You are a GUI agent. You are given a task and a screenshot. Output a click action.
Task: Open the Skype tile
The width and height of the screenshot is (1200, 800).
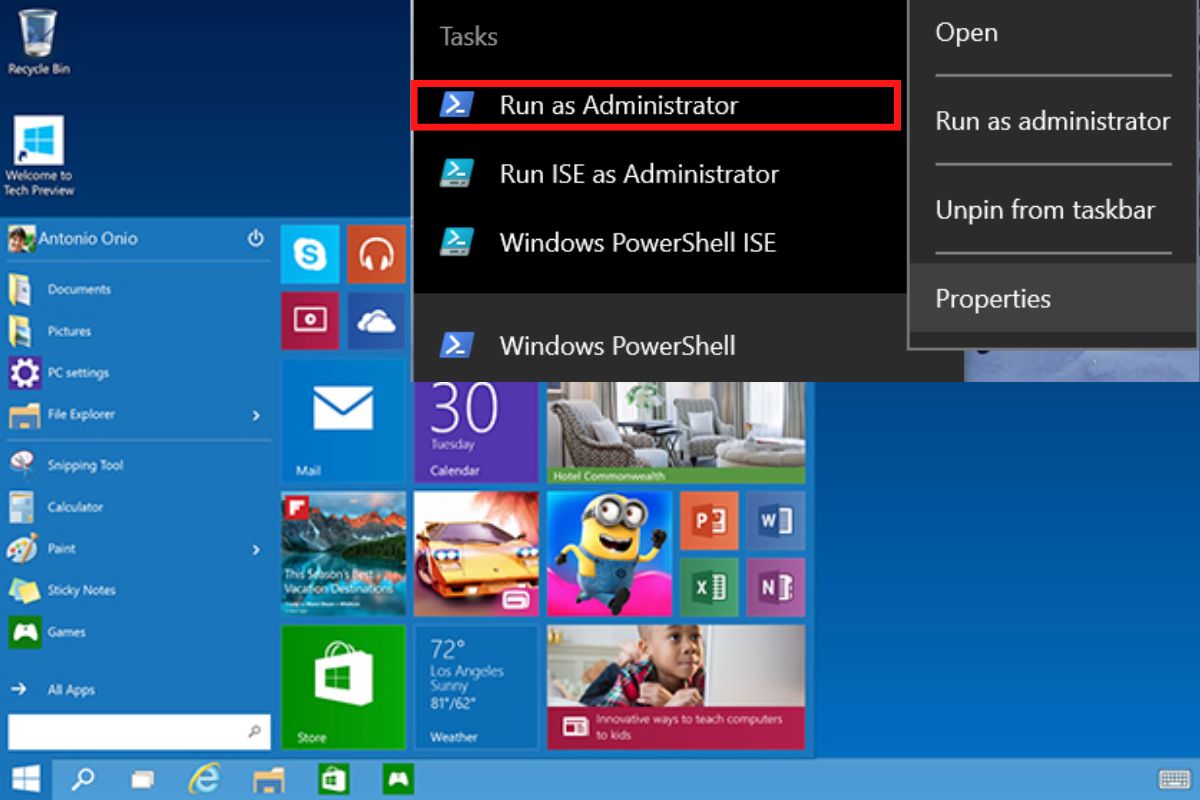tap(310, 254)
